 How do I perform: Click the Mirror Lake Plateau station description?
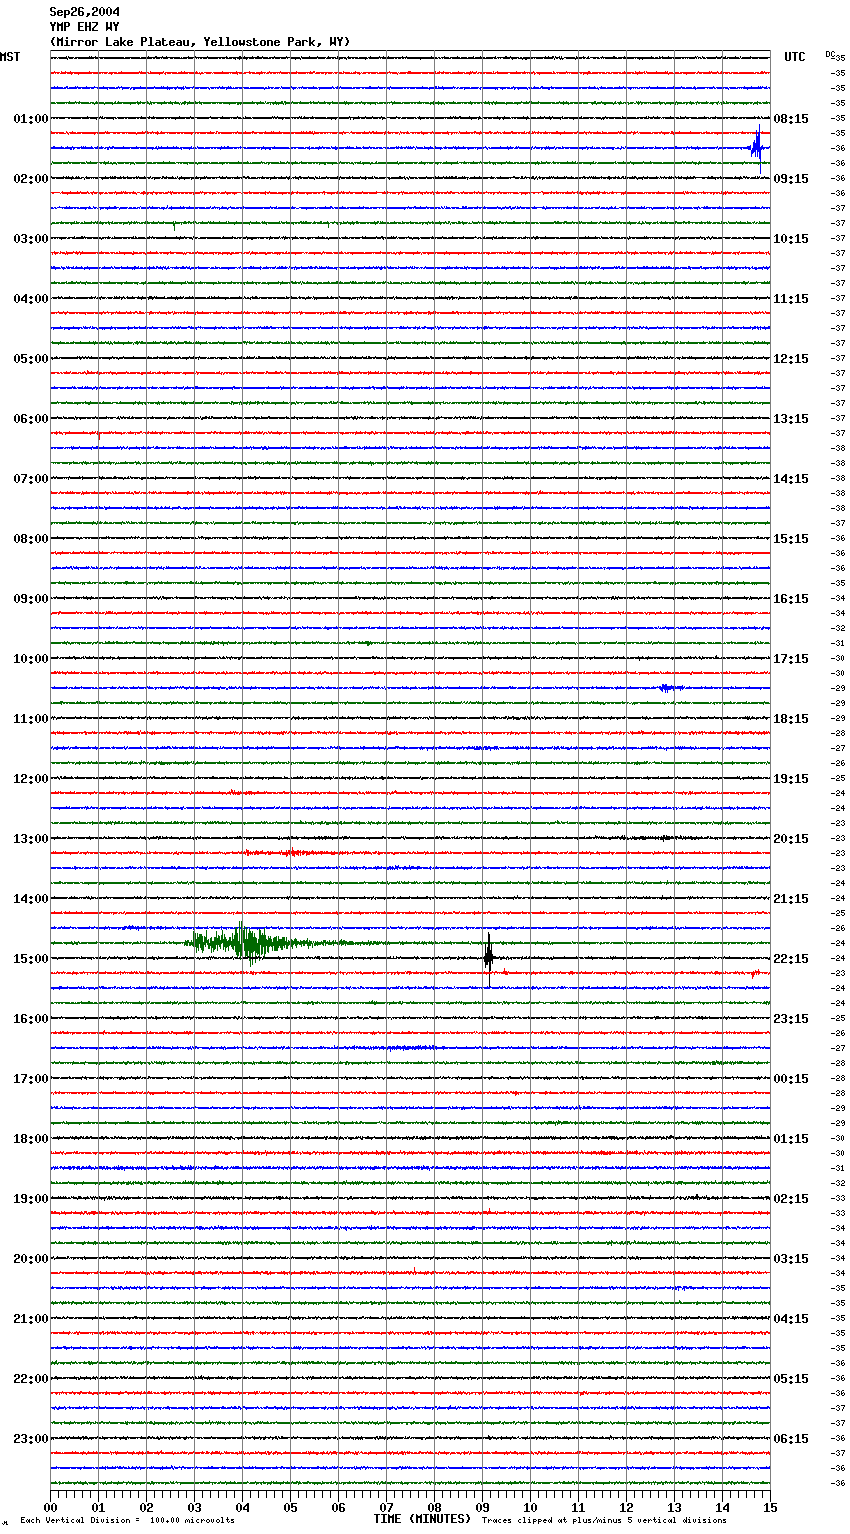200,42
